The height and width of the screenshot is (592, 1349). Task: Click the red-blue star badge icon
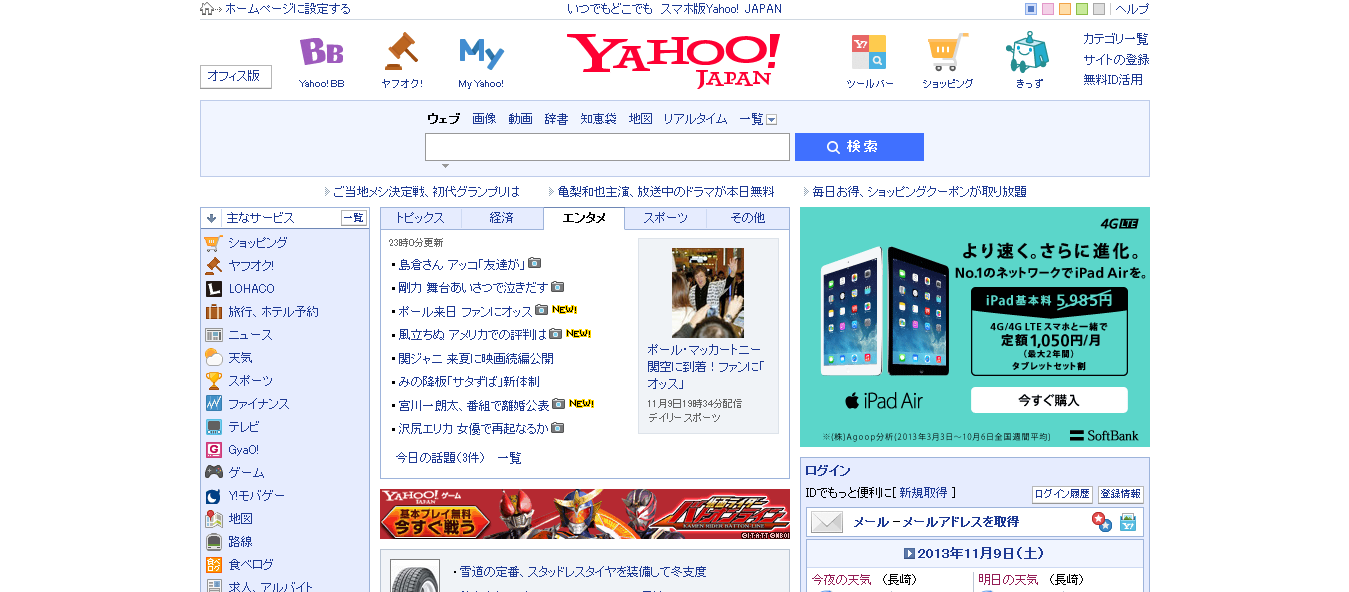tap(1101, 522)
